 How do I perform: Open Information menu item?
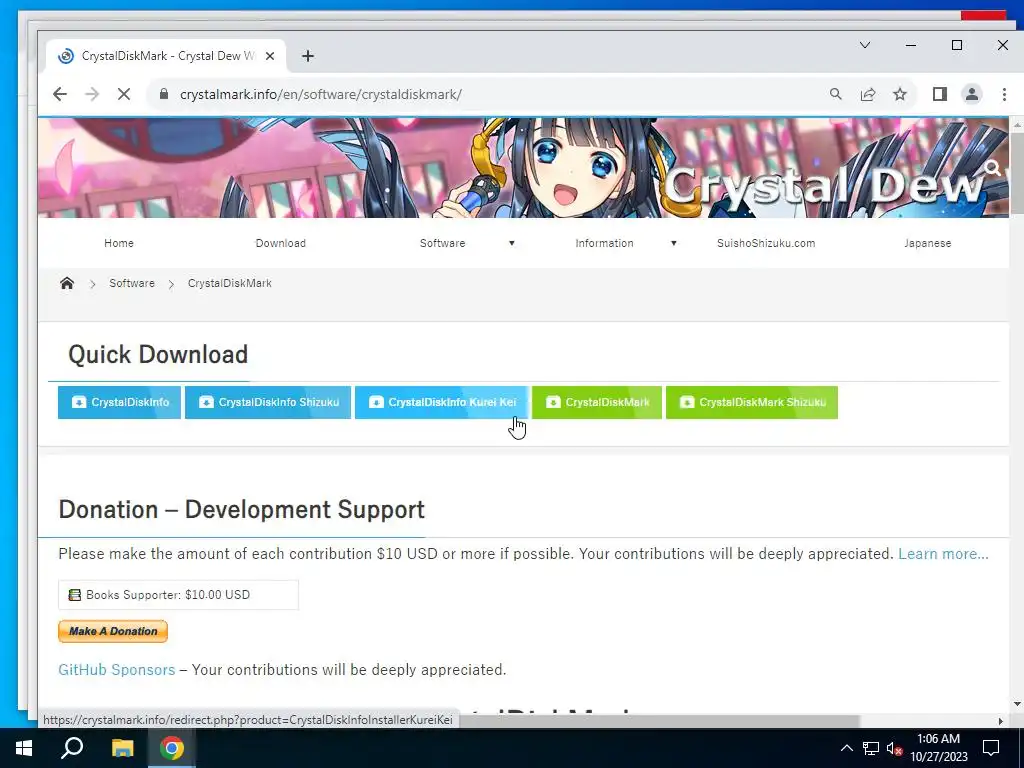coord(604,243)
